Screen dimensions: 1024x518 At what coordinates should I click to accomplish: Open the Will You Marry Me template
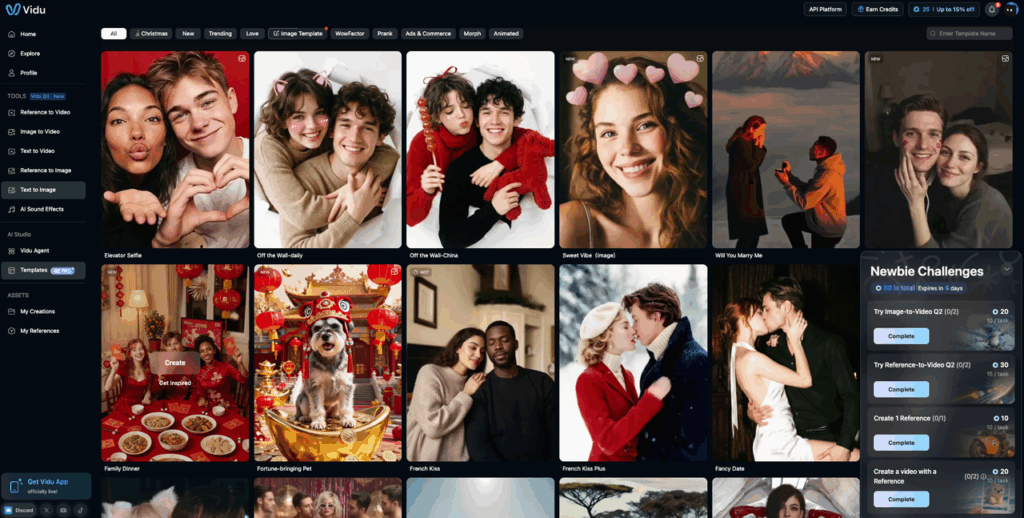coord(786,150)
